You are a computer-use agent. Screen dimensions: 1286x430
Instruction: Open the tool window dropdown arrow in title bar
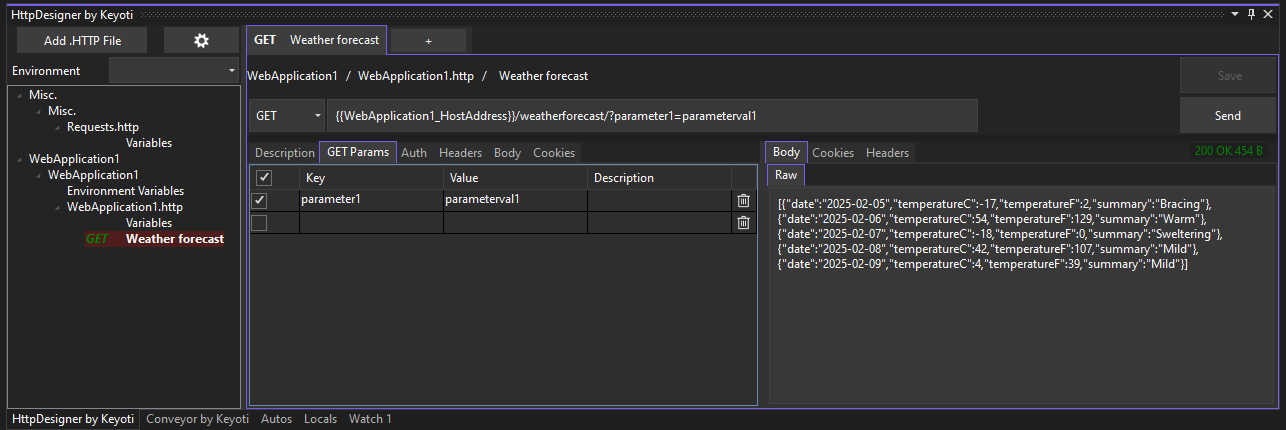point(1236,15)
